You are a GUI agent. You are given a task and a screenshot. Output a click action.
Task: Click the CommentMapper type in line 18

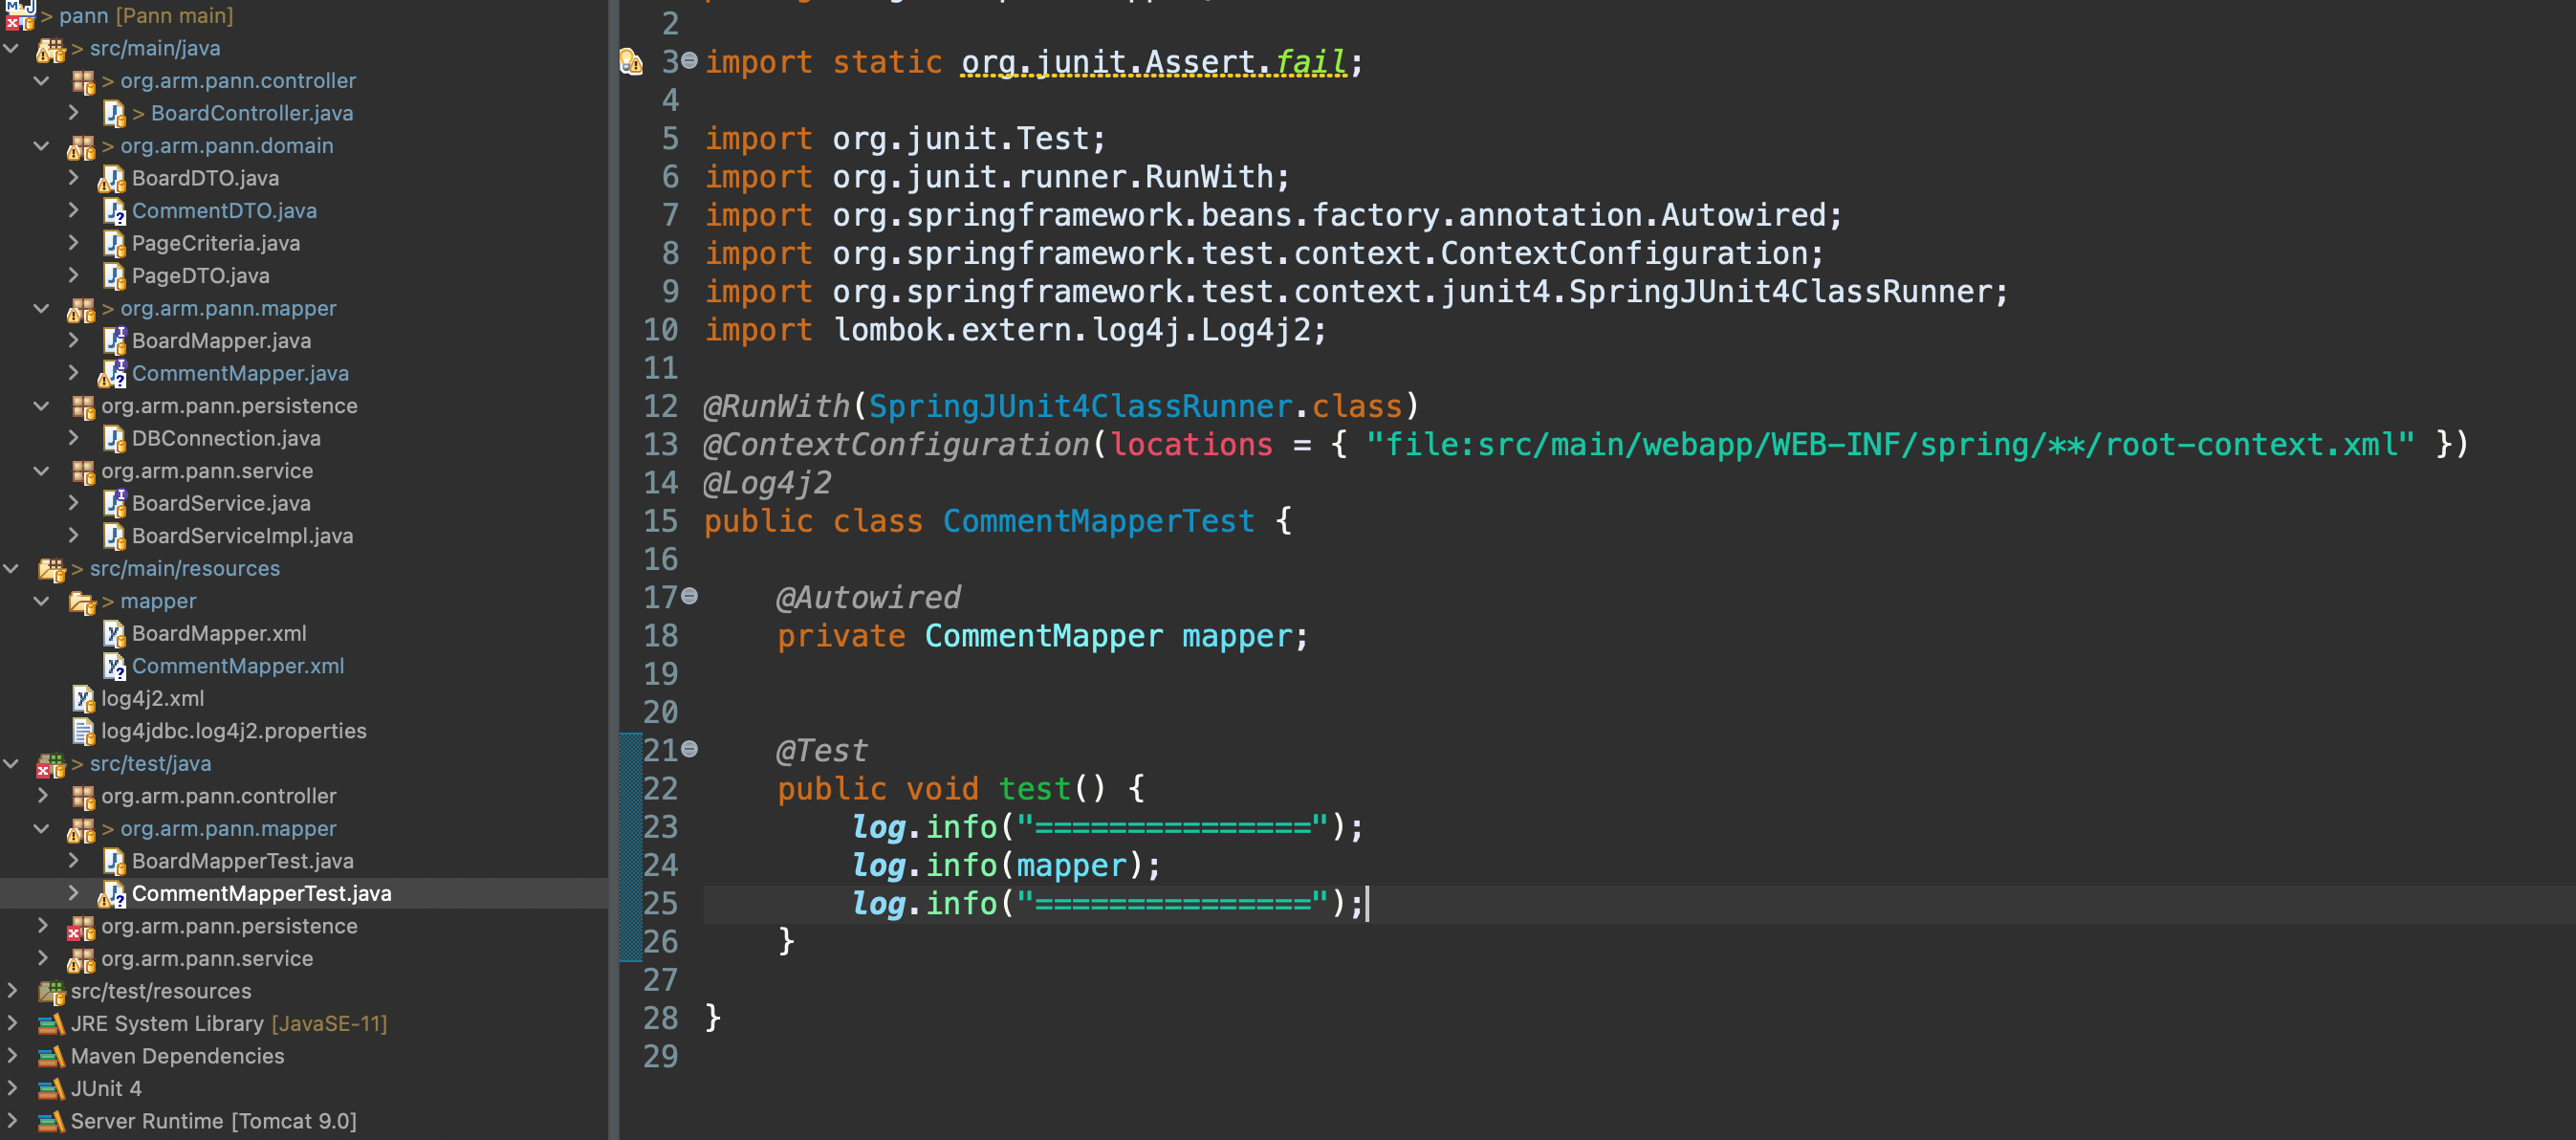click(1043, 636)
